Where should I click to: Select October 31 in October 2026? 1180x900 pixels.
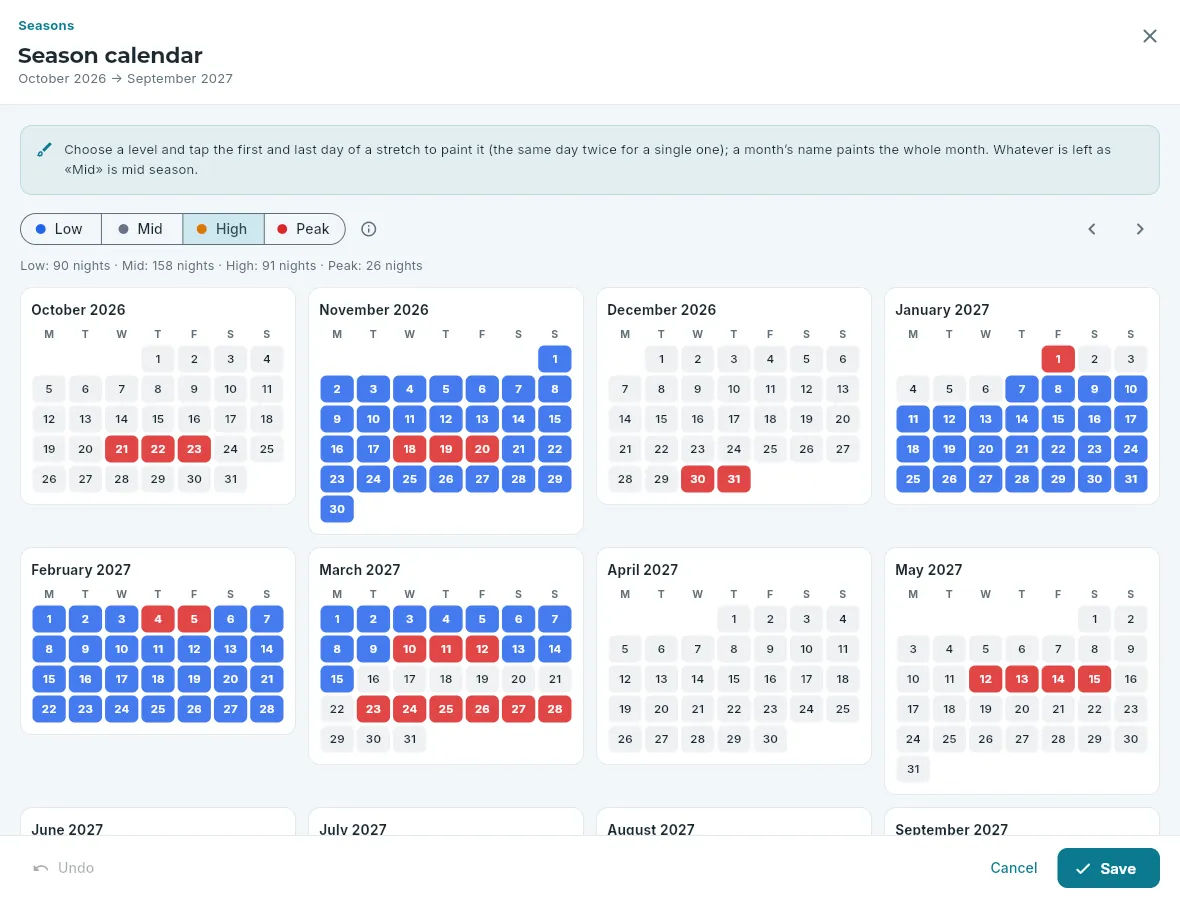point(230,479)
